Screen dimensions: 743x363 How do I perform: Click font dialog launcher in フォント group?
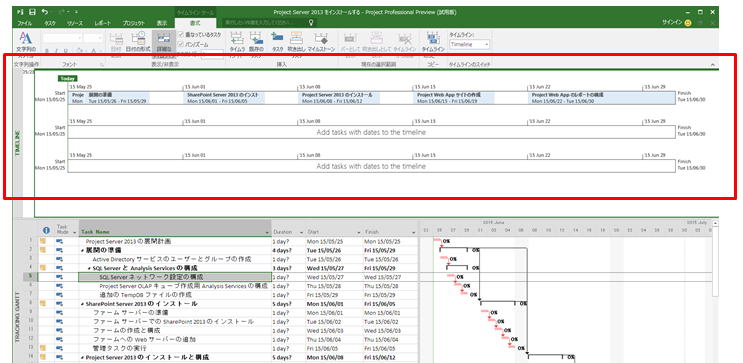tap(101, 64)
